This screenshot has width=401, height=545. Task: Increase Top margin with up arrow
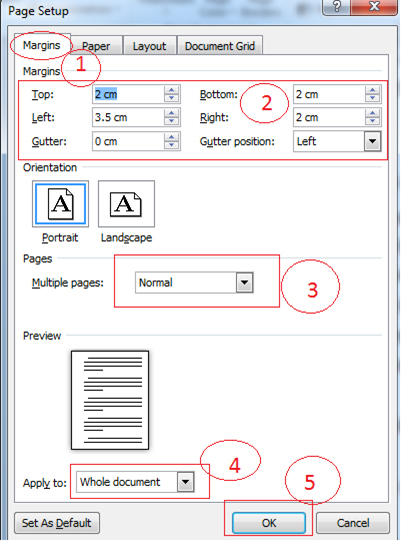click(171, 90)
